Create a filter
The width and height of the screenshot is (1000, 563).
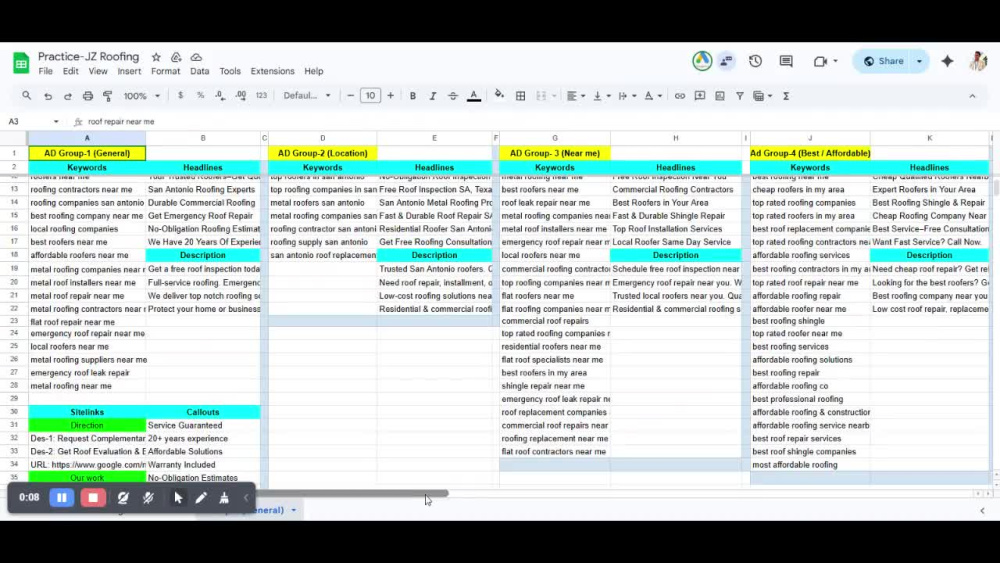pos(740,96)
